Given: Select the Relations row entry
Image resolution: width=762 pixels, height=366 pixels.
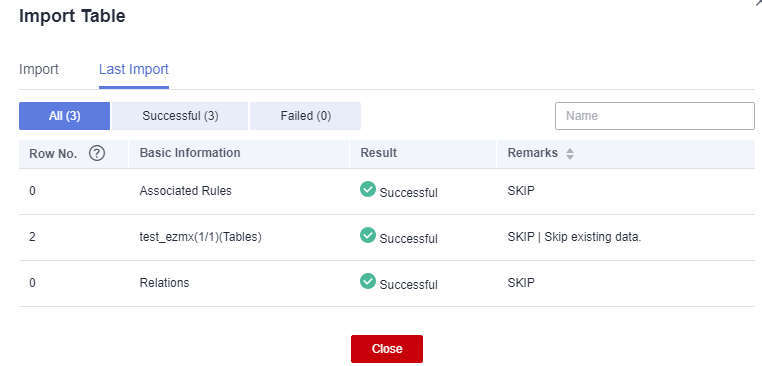Looking at the screenshot, I should point(164,282).
